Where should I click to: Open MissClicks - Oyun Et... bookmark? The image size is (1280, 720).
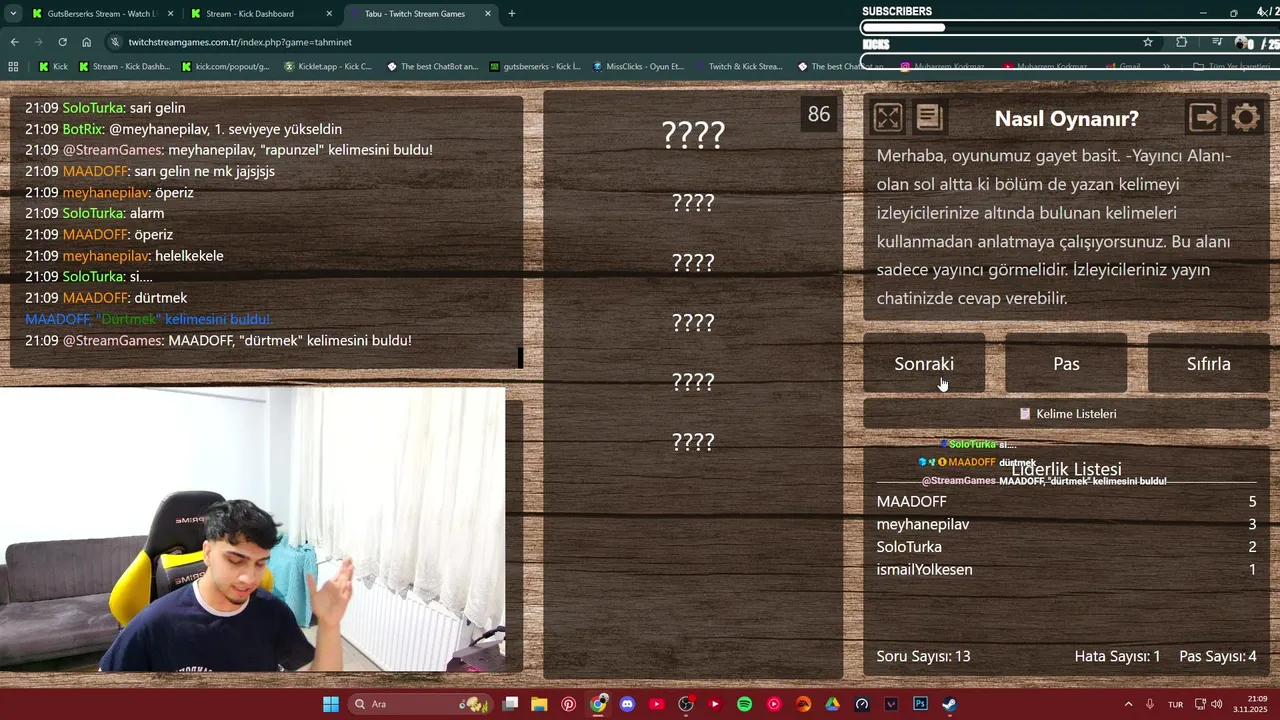(638, 67)
